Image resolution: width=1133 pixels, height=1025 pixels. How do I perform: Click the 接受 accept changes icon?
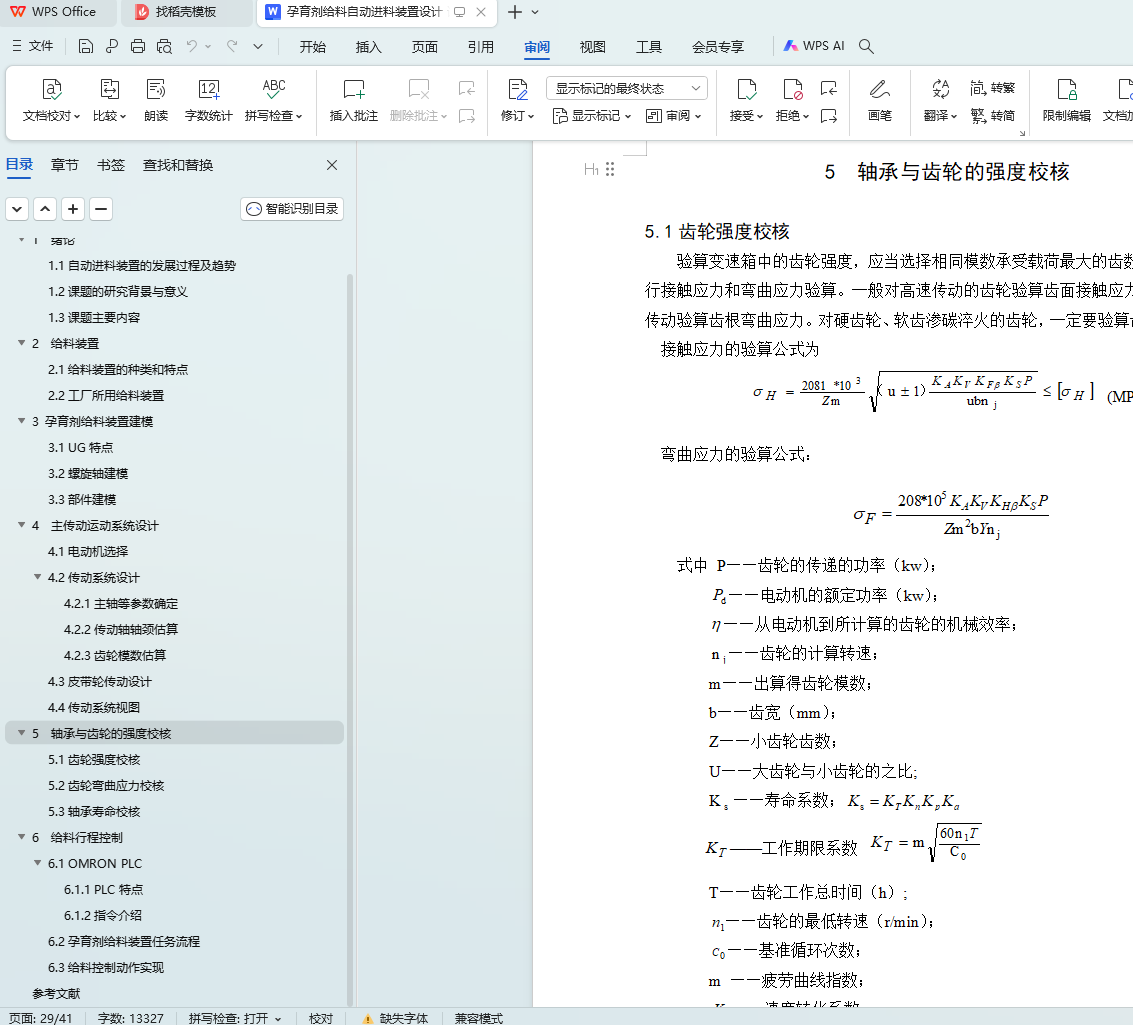746,89
